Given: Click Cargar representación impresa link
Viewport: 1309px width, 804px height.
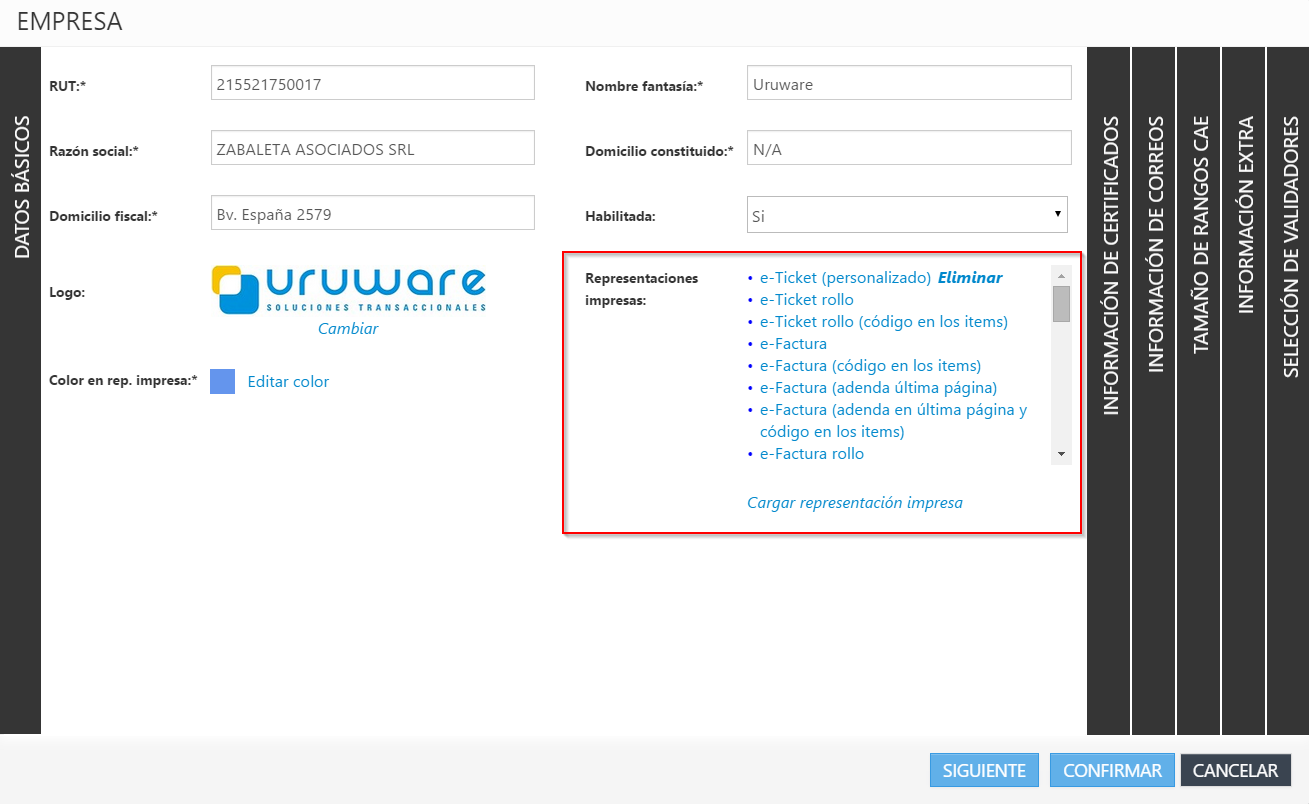Looking at the screenshot, I should click(854, 502).
